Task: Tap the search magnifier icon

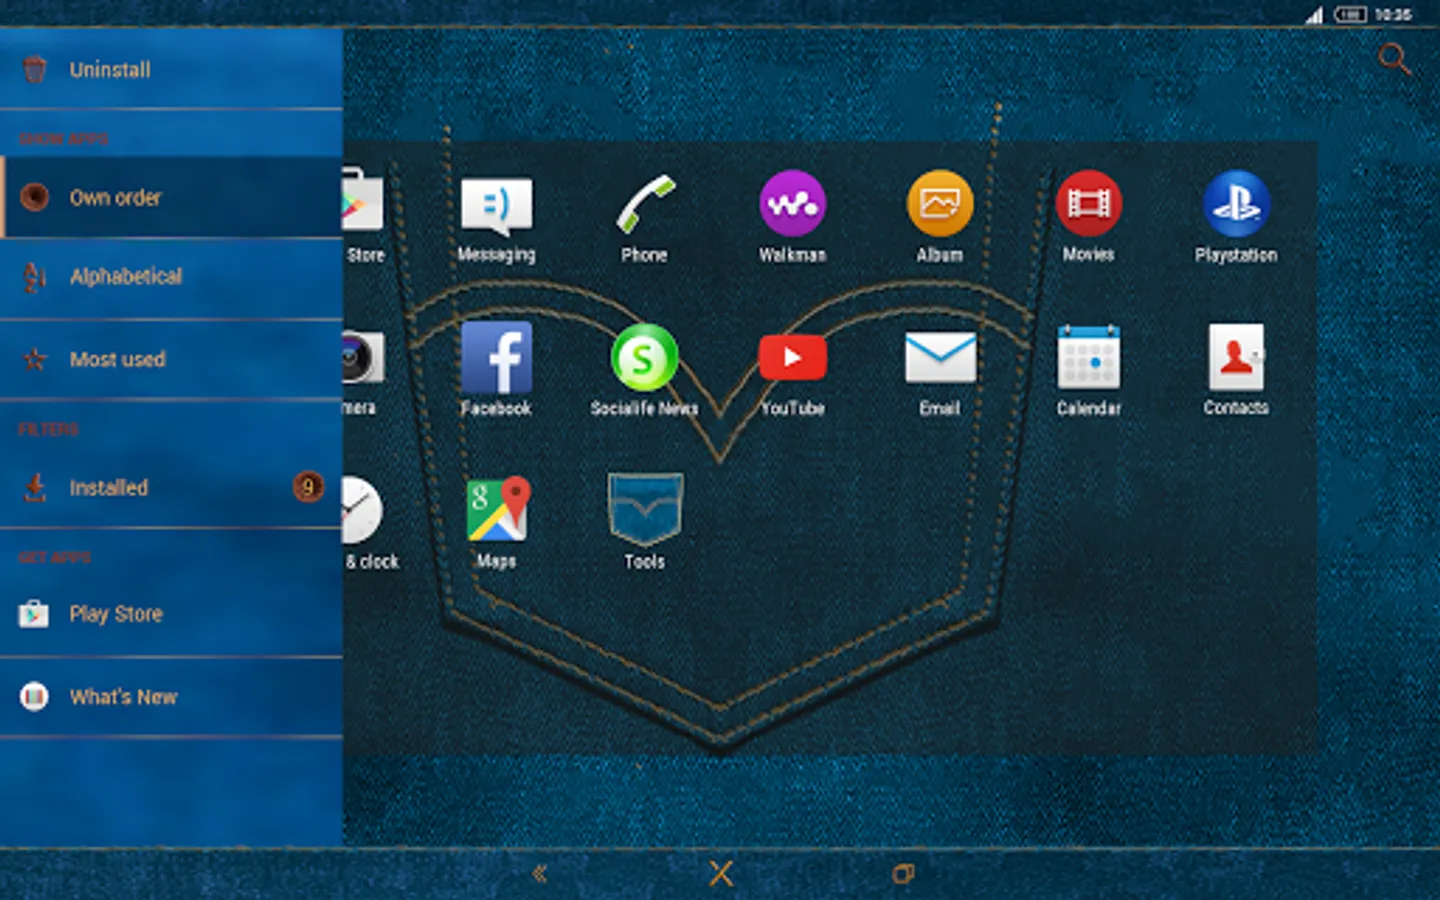Action: coord(1394,59)
